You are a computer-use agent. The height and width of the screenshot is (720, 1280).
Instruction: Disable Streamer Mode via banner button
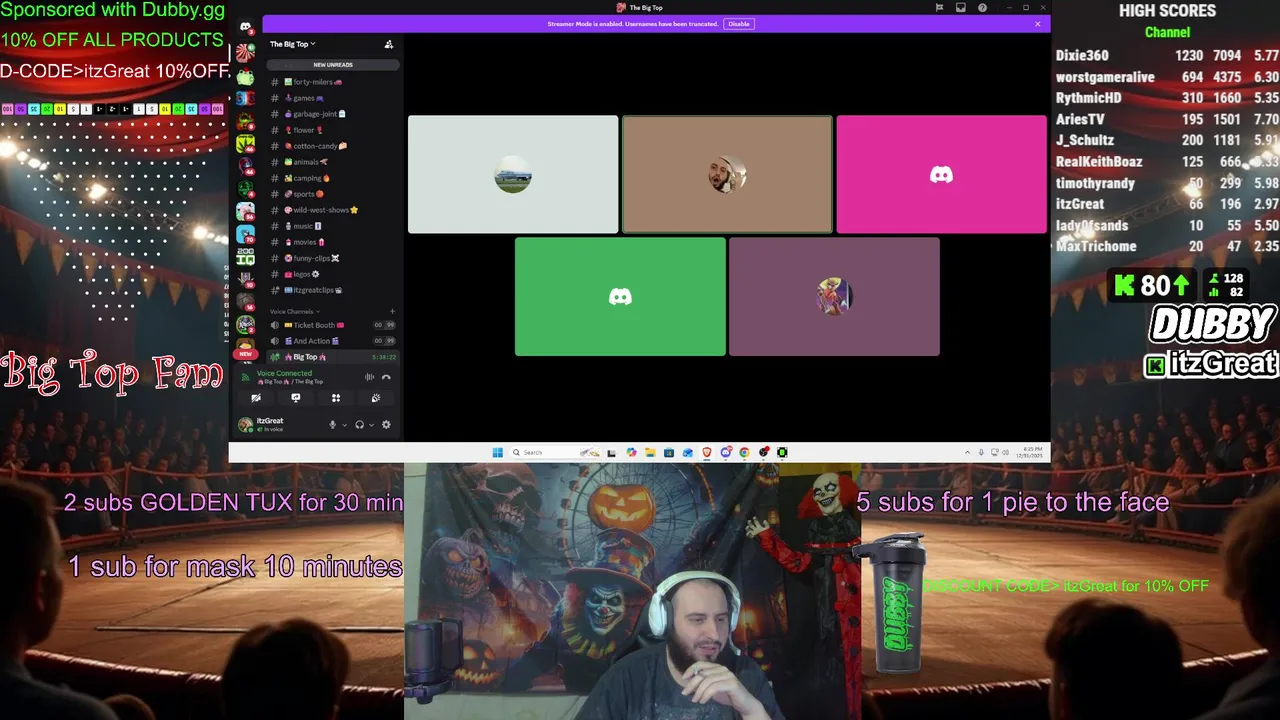[738, 24]
